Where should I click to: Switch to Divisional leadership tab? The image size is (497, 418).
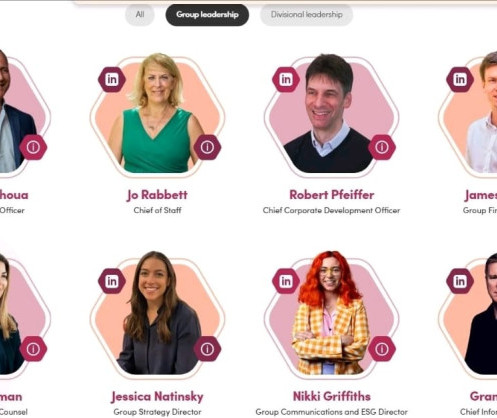tap(306, 15)
